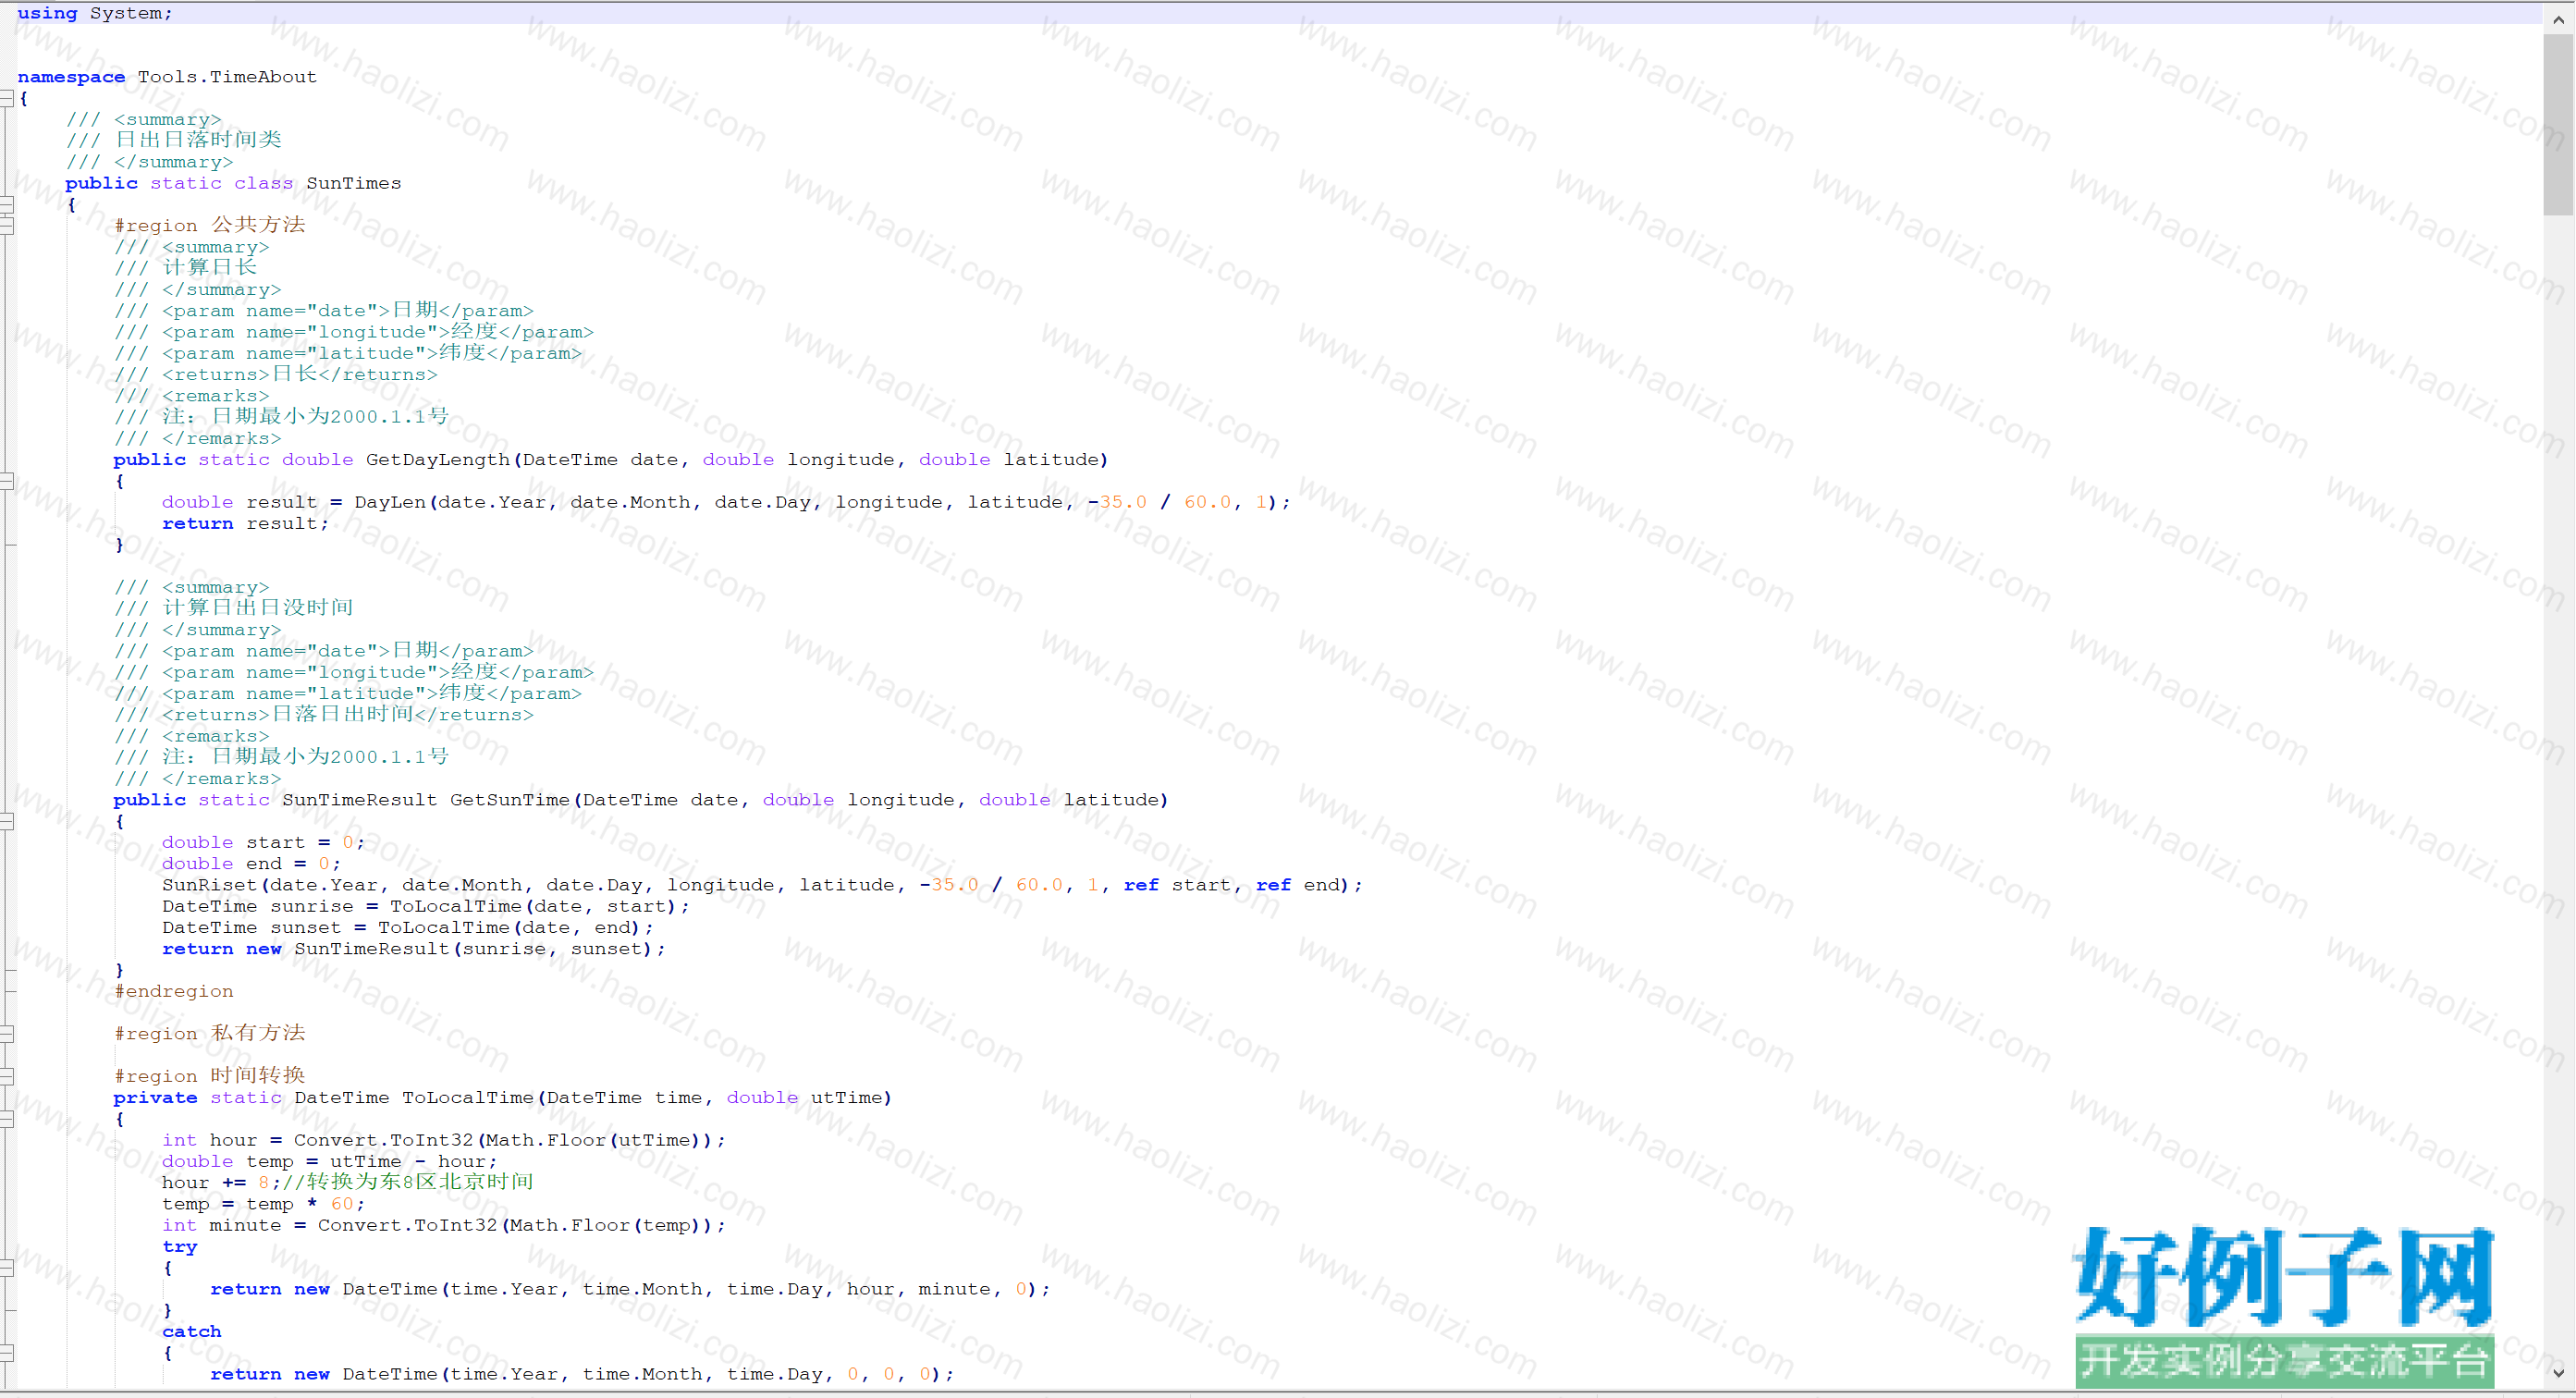
Task: Click the 'DayLen' function call
Action: (390, 502)
